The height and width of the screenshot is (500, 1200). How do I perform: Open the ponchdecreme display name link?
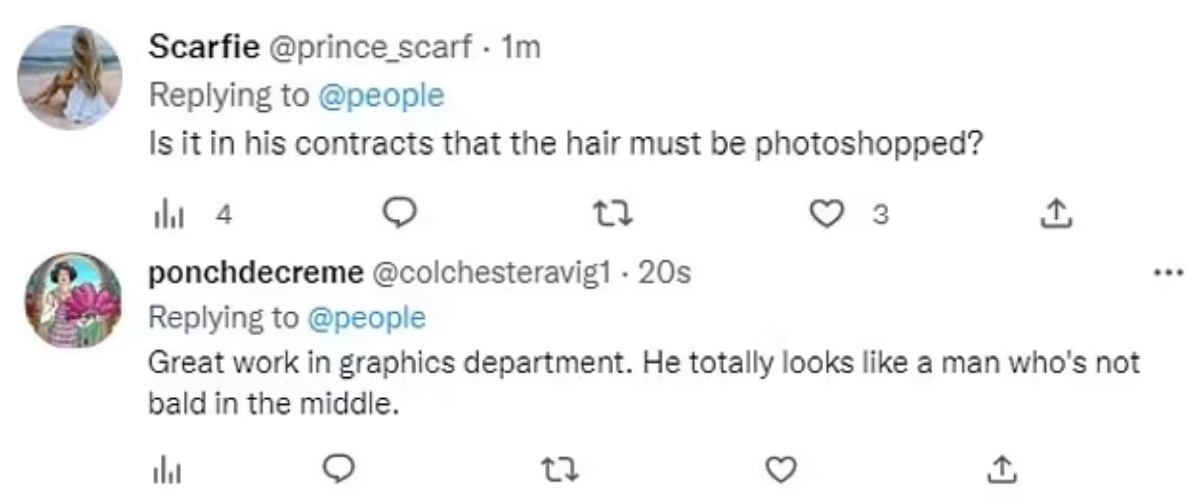click(255, 271)
